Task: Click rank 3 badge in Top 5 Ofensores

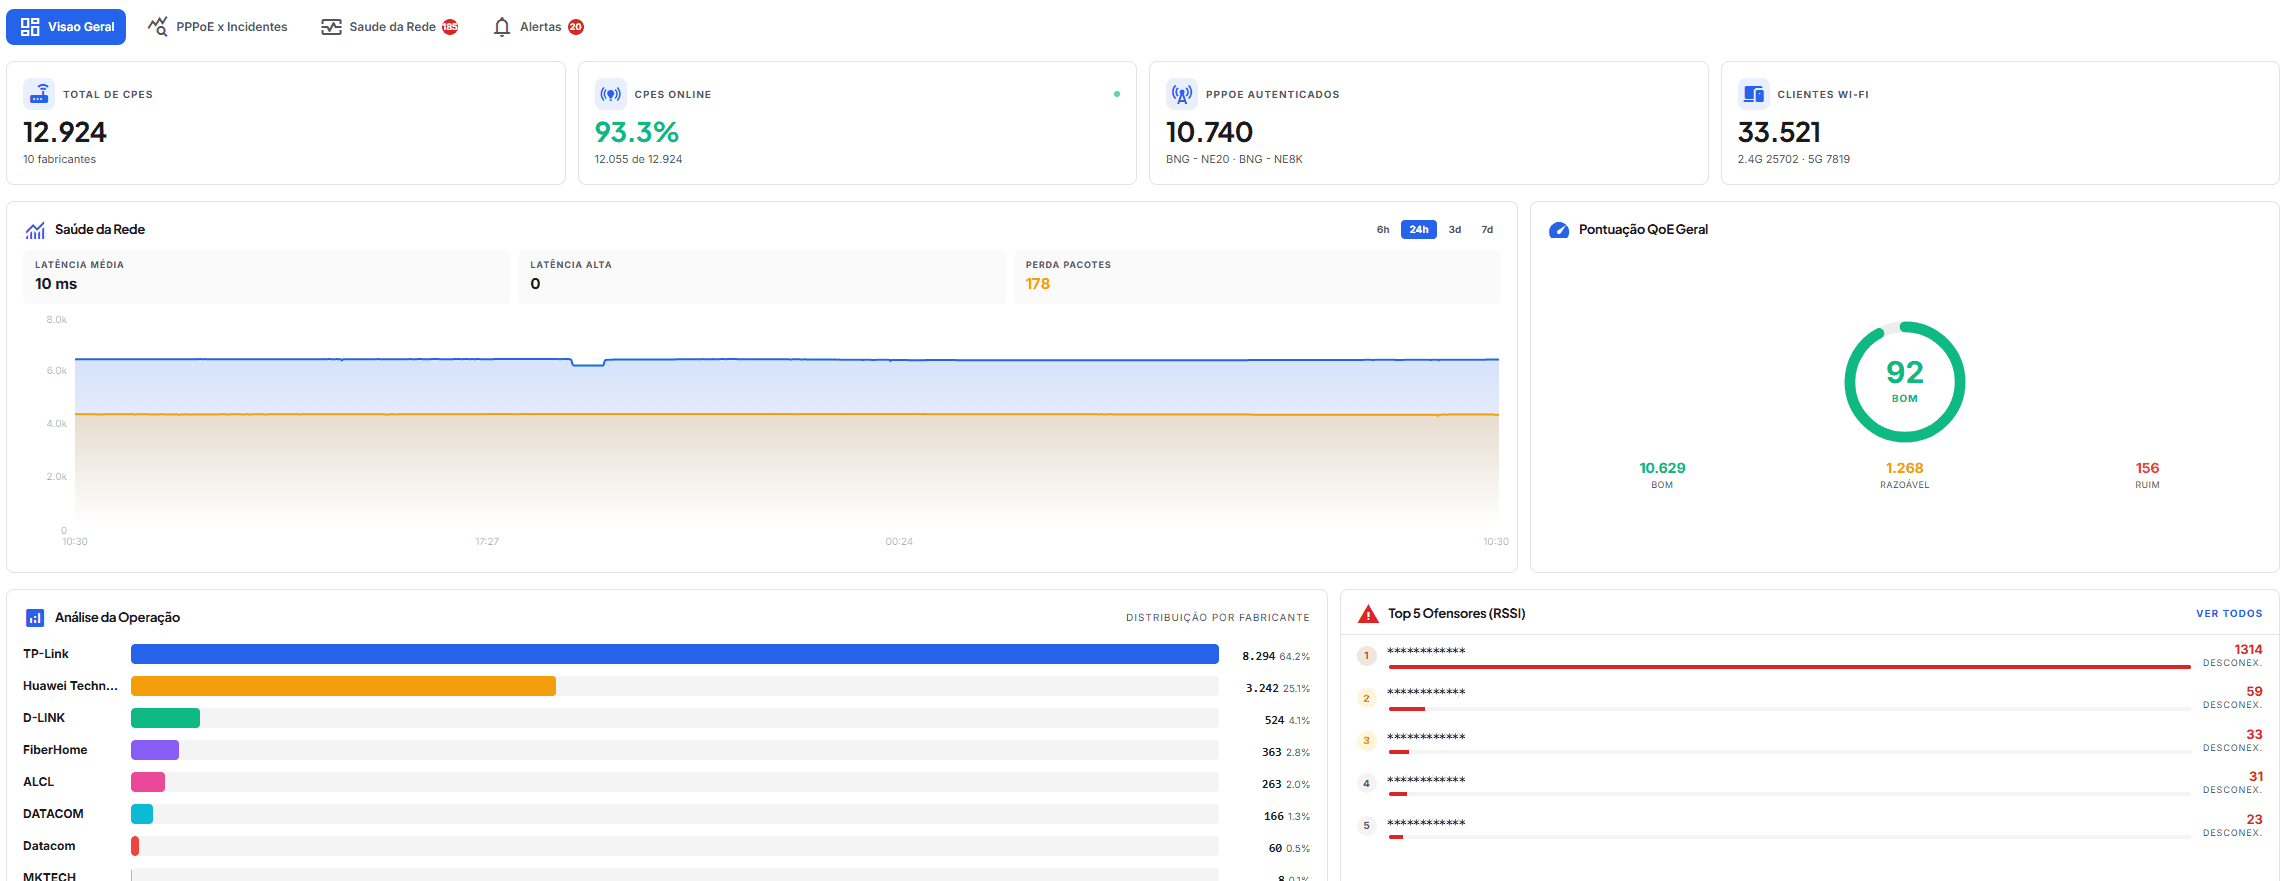Action: [x=1367, y=741]
